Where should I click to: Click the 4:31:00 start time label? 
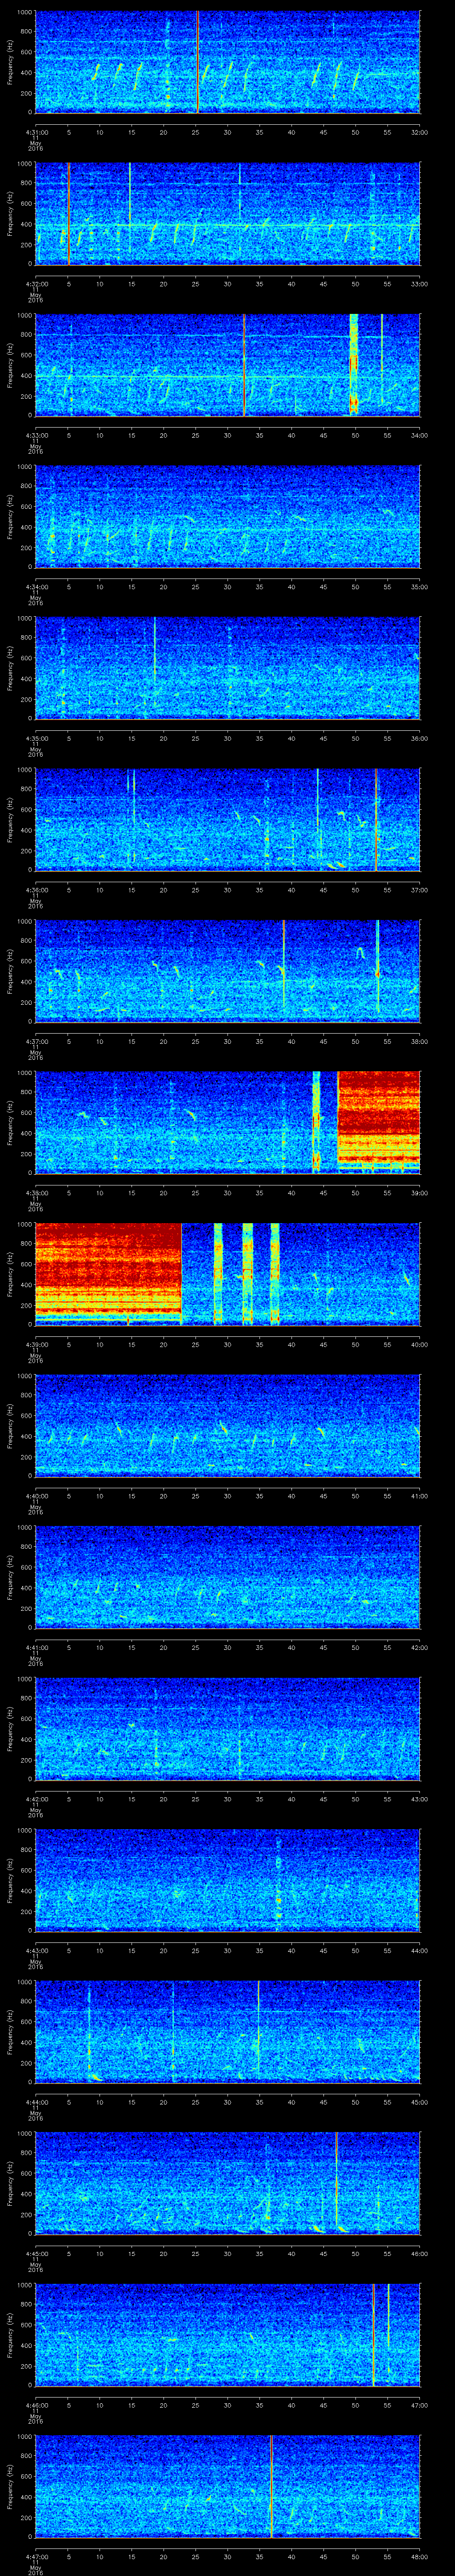[x=36, y=131]
